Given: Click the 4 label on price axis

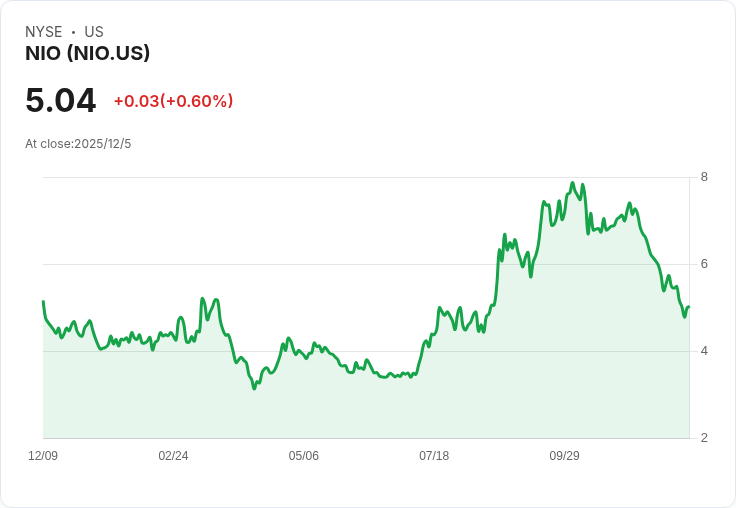Looking at the screenshot, I should click(x=704, y=351).
